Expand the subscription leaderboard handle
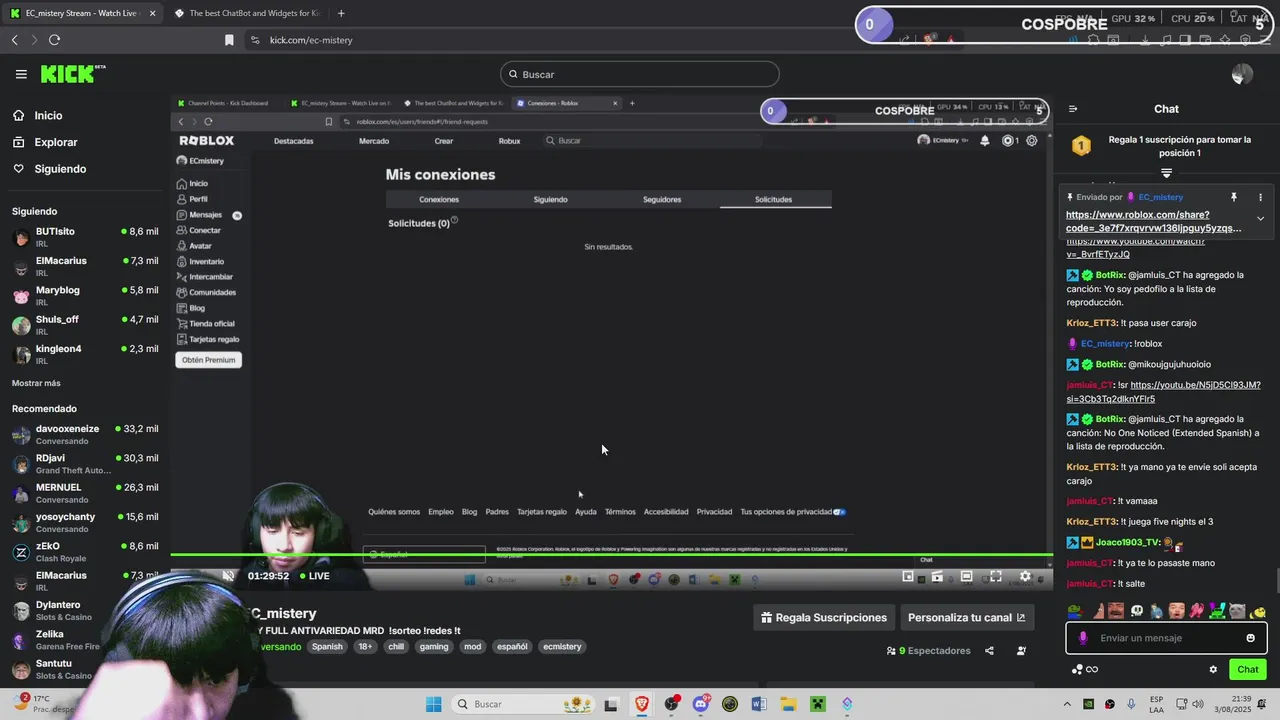This screenshot has width=1280, height=720. (1166, 173)
